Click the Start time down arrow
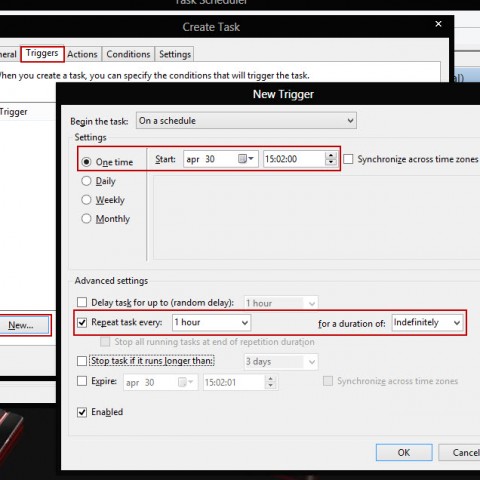This screenshot has width=480, height=480. 331,162
